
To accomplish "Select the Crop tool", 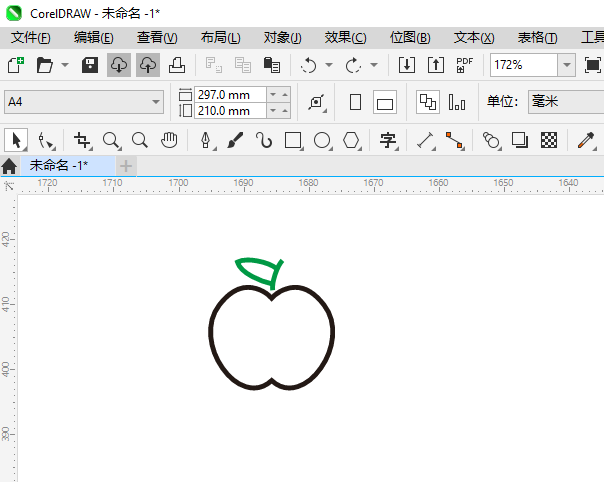I will pyautogui.click(x=82, y=140).
